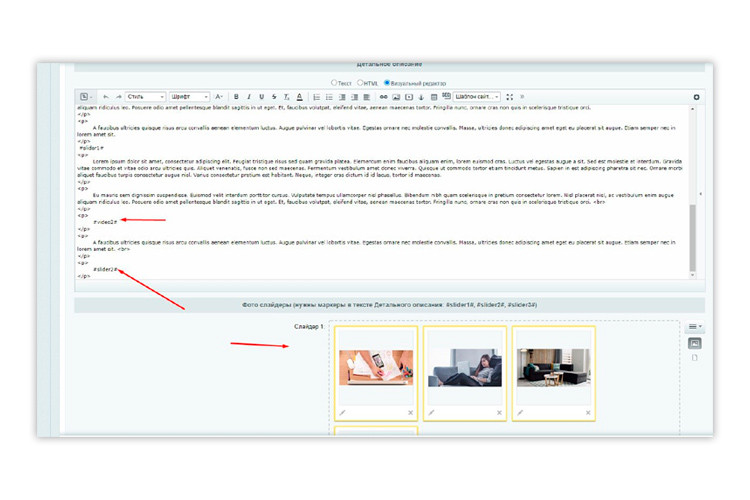Toggle underline formatting

[x=261, y=97]
